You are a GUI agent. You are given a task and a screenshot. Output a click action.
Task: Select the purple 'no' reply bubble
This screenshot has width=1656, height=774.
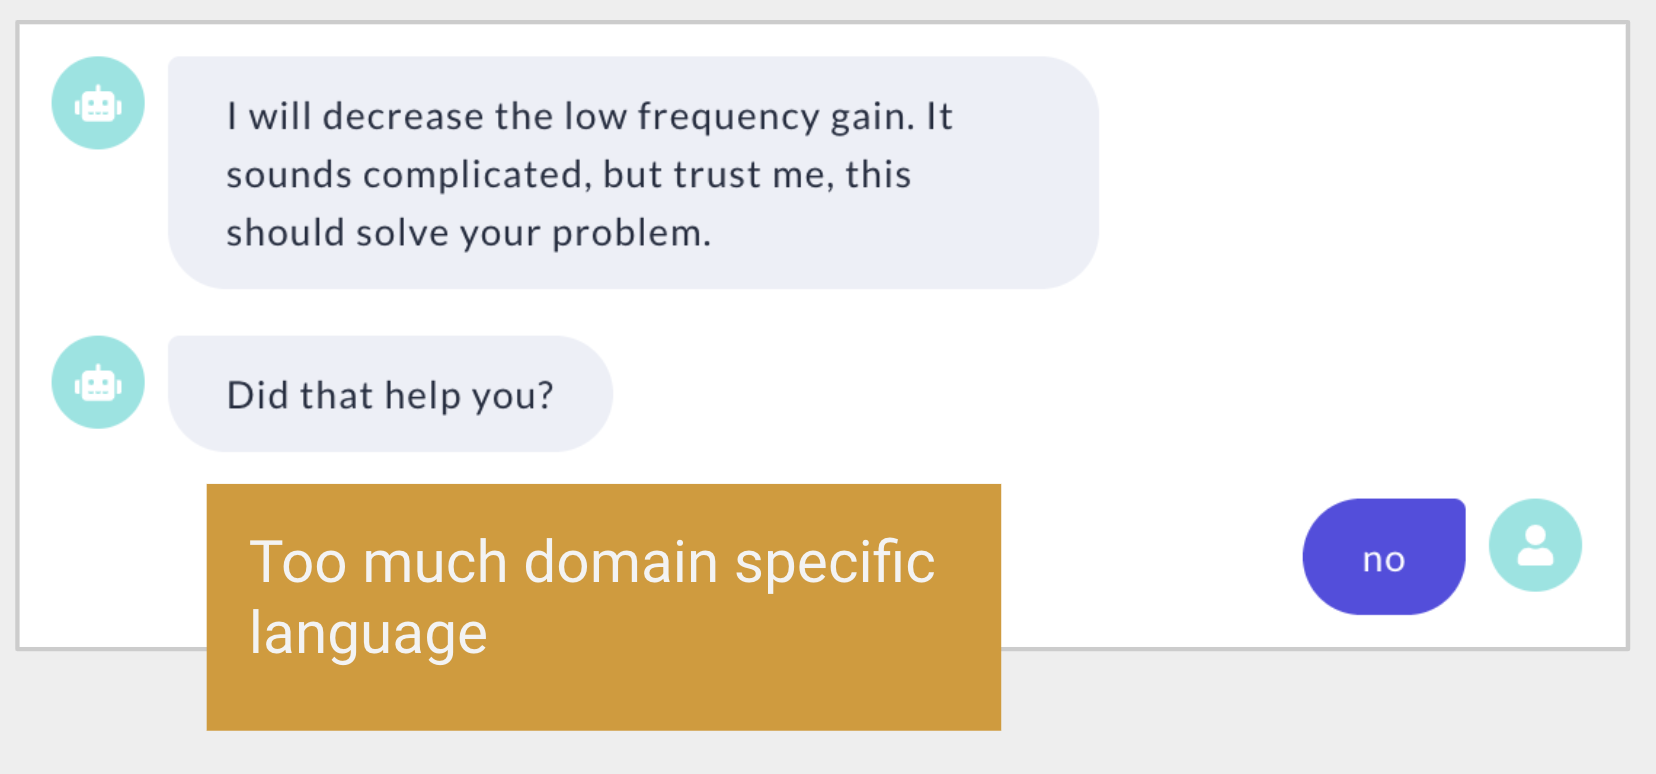(1384, 557)
